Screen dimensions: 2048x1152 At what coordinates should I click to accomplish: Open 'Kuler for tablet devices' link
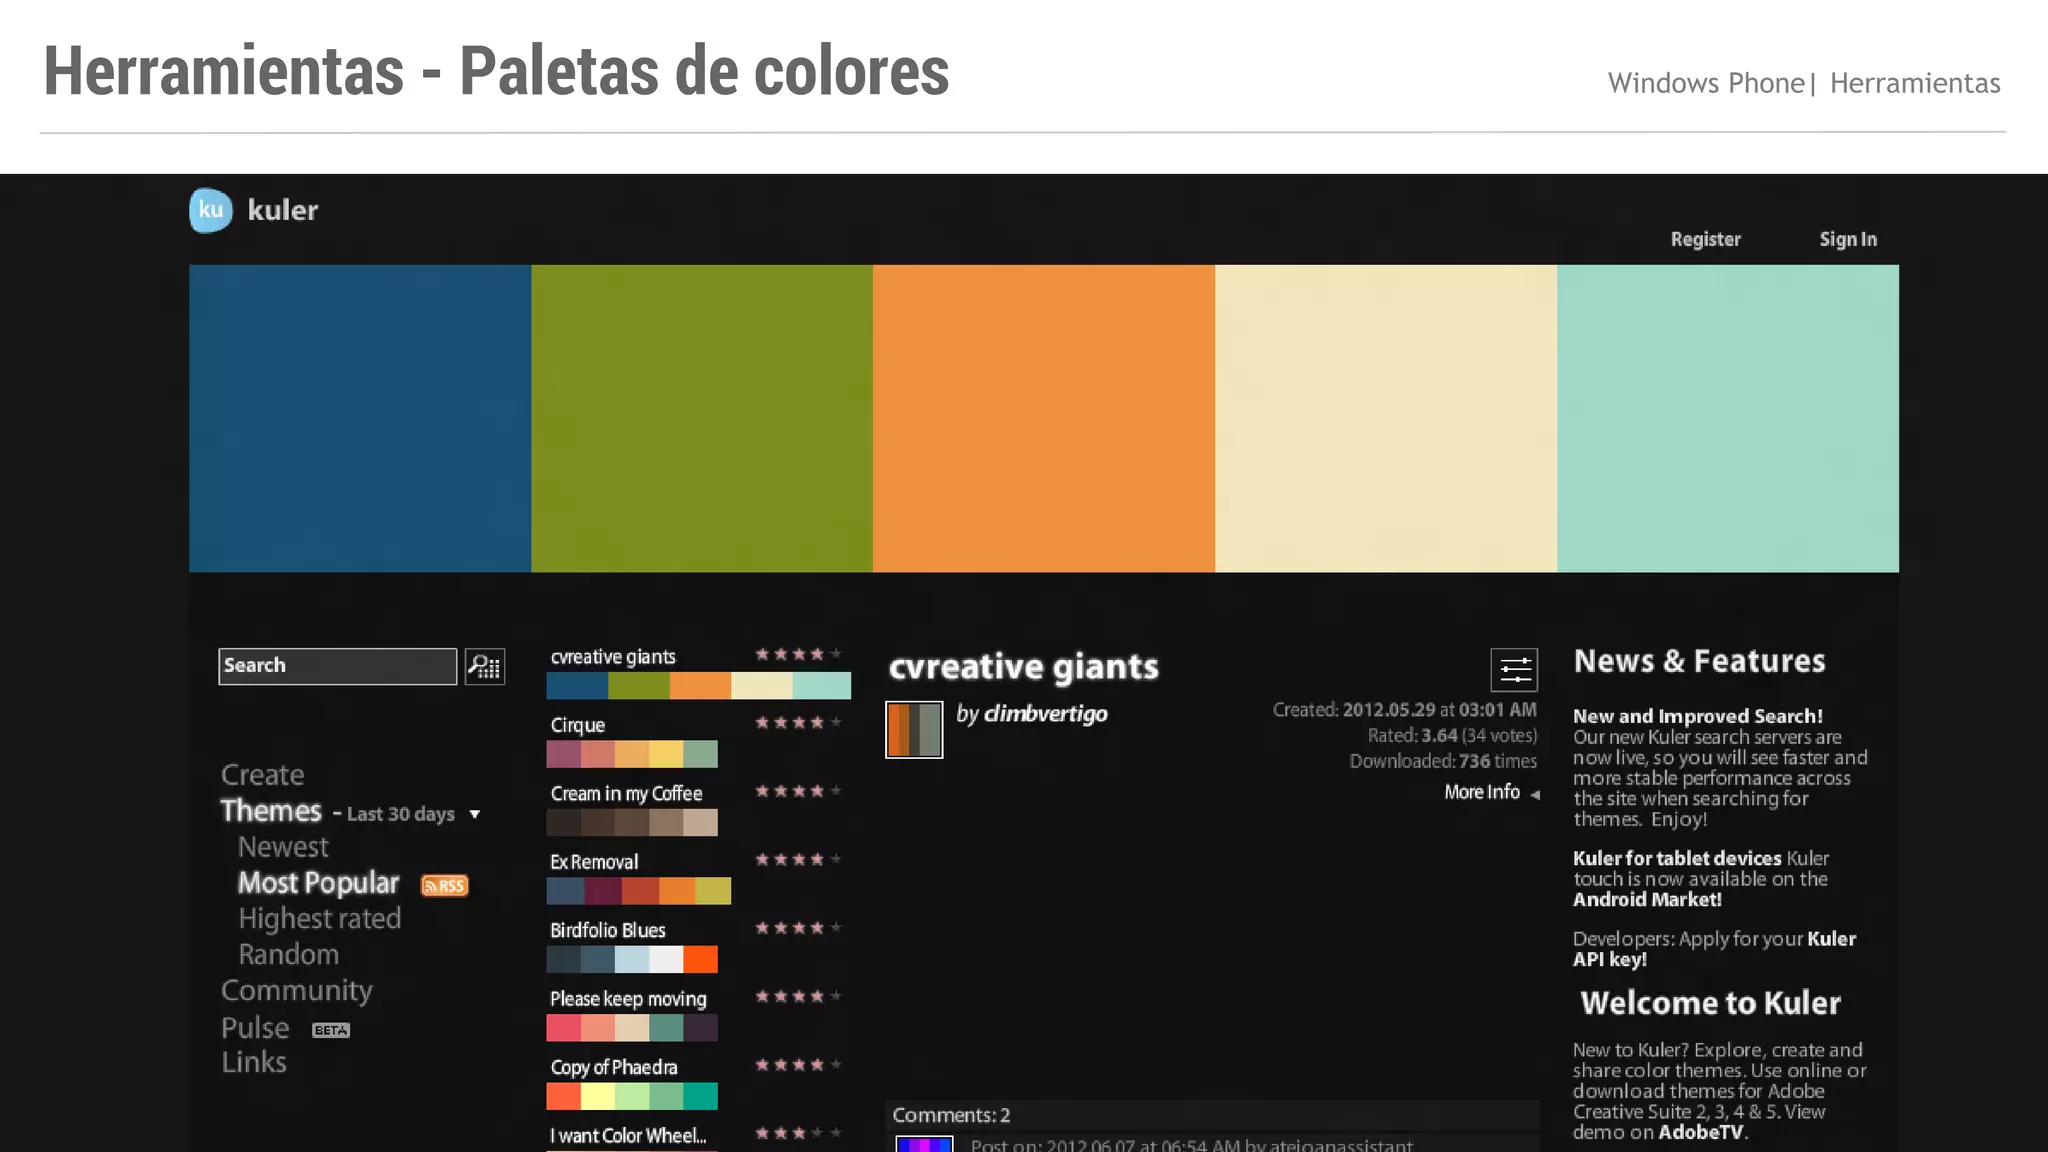coord(1677,858)
